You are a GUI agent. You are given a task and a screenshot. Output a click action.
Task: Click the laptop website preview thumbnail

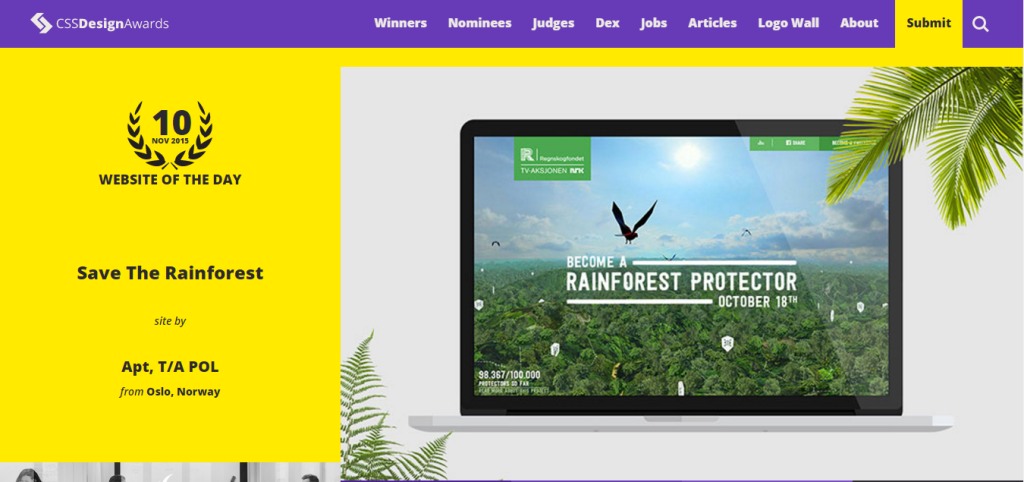(681, 274)
